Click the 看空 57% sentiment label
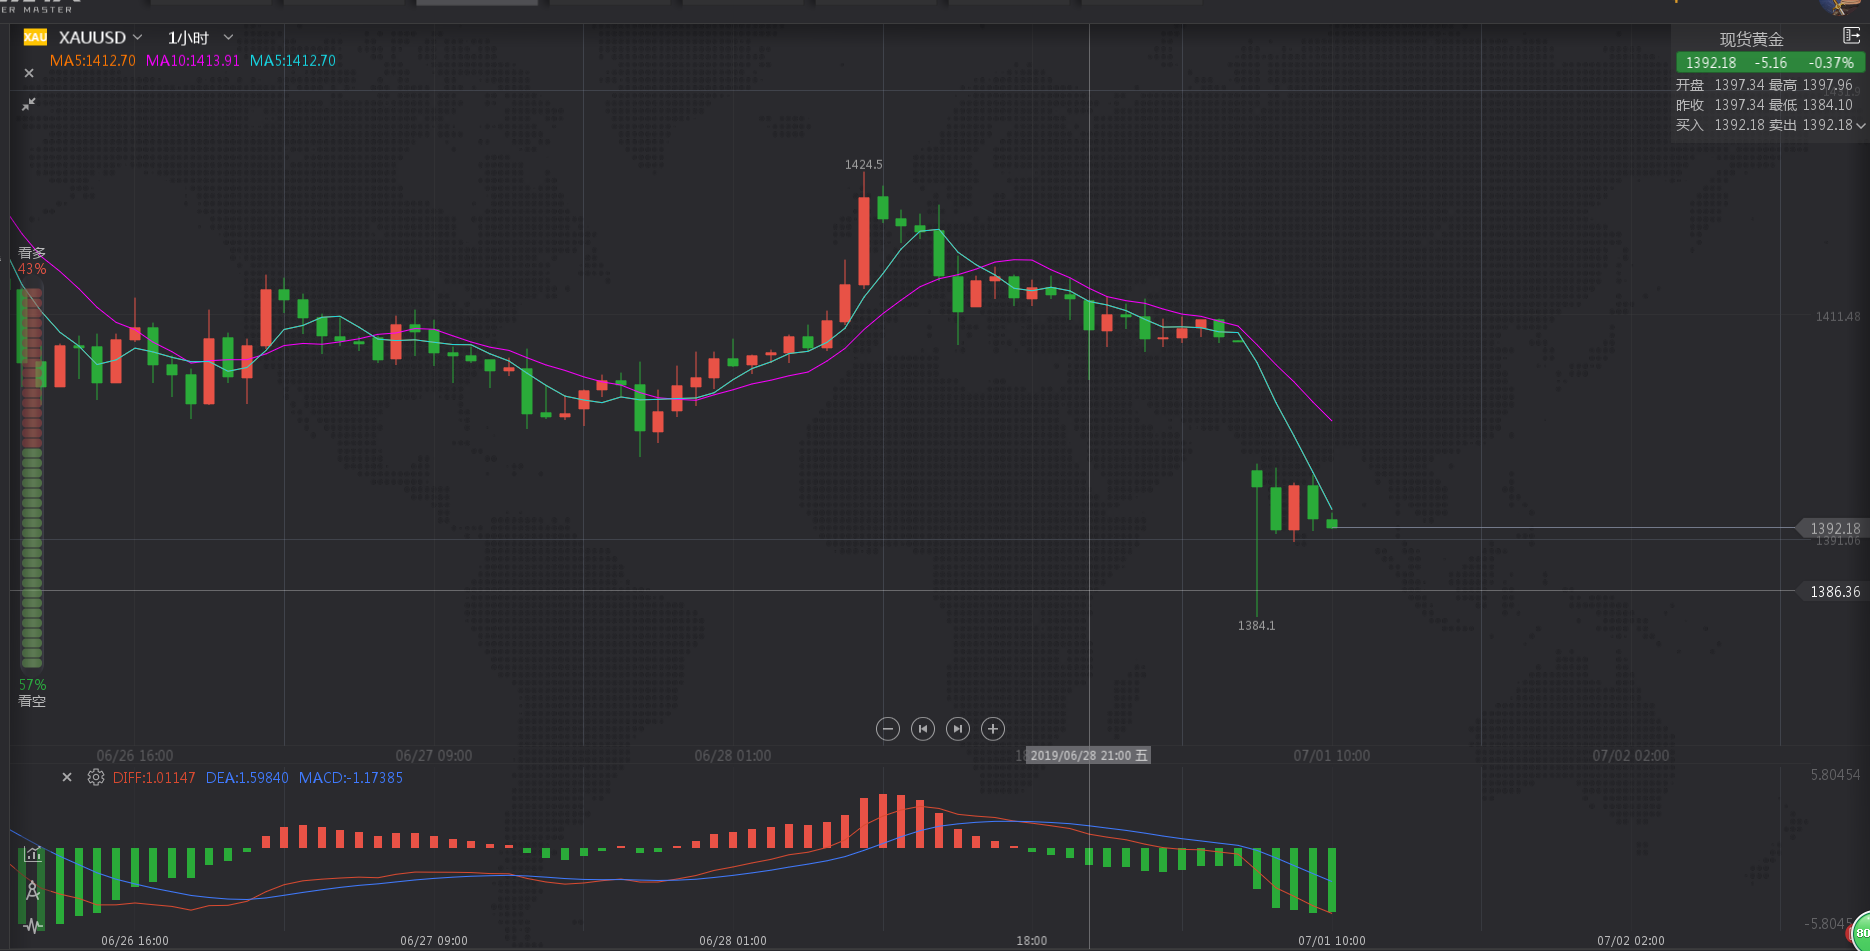Screen dimensions: 1870x951 (32, 693)
